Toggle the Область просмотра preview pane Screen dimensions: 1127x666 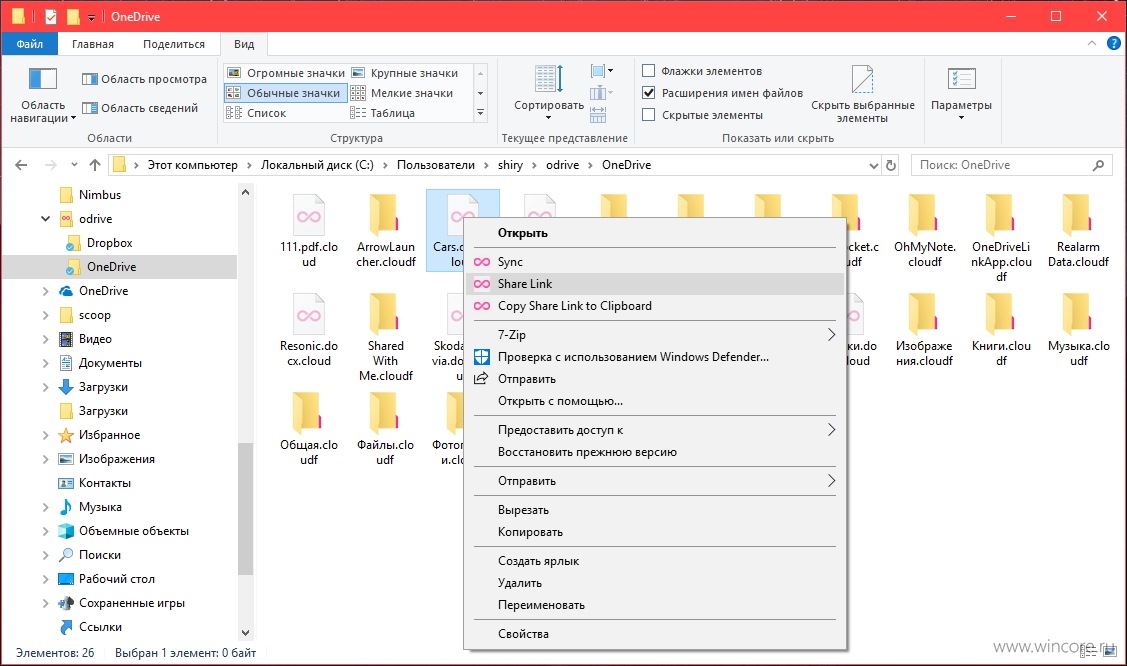144,79
